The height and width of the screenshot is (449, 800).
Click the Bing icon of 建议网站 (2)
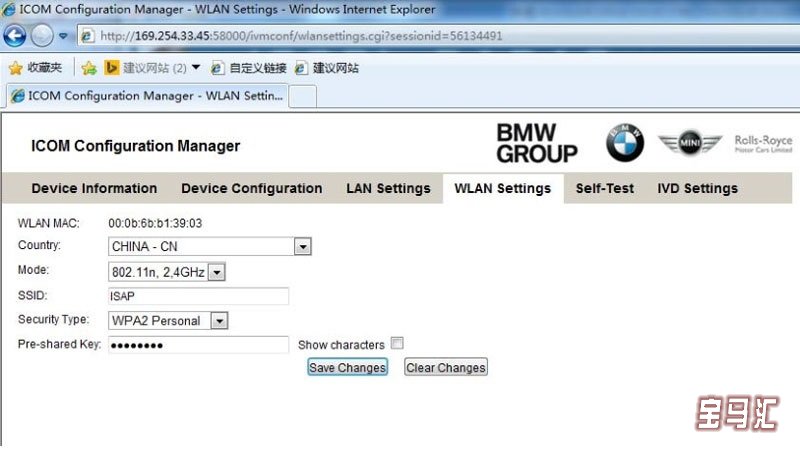[111, 67]
